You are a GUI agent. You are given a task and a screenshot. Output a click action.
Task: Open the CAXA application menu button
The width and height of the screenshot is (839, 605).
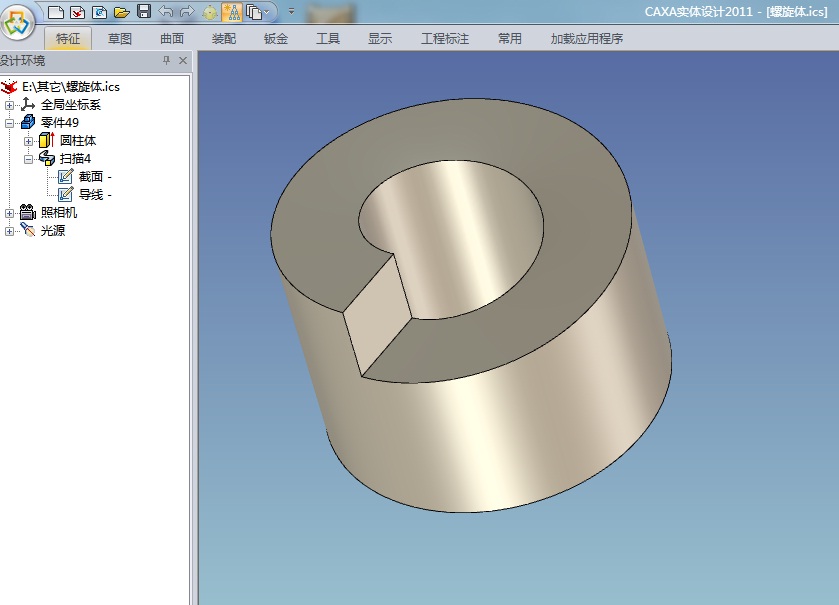click(21, 27)
